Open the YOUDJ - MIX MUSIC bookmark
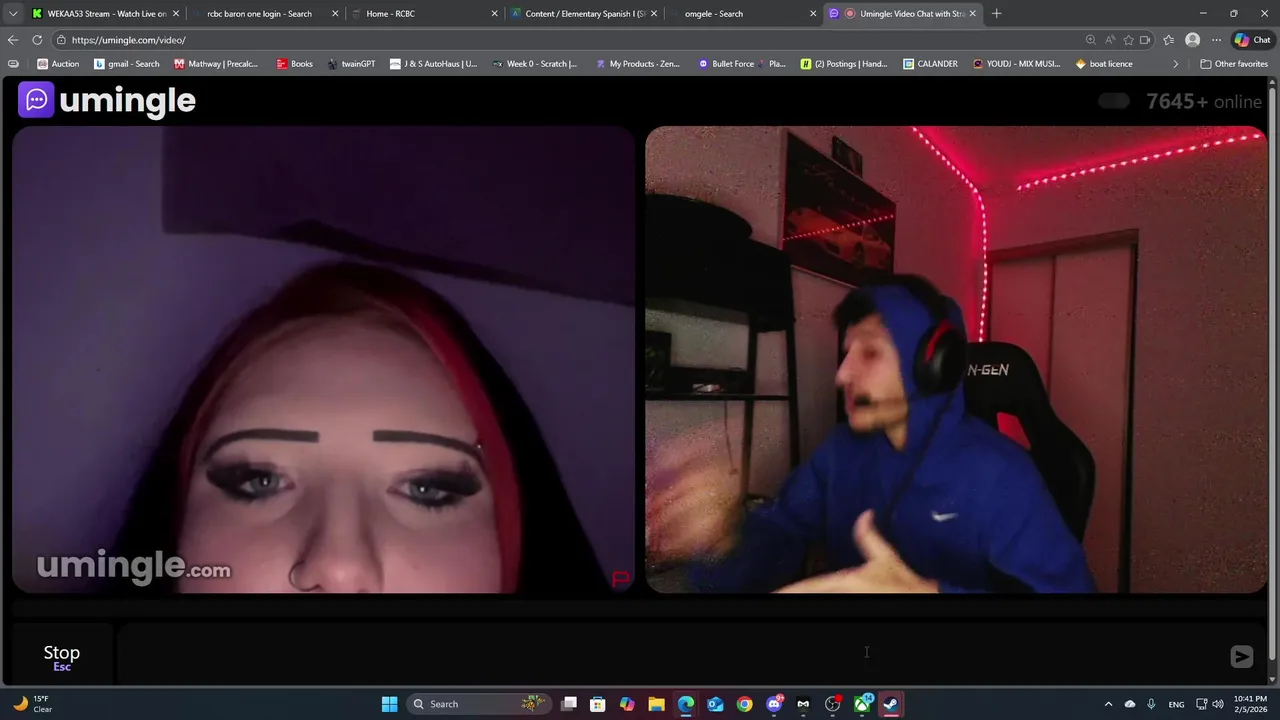 pos(1016,64)
